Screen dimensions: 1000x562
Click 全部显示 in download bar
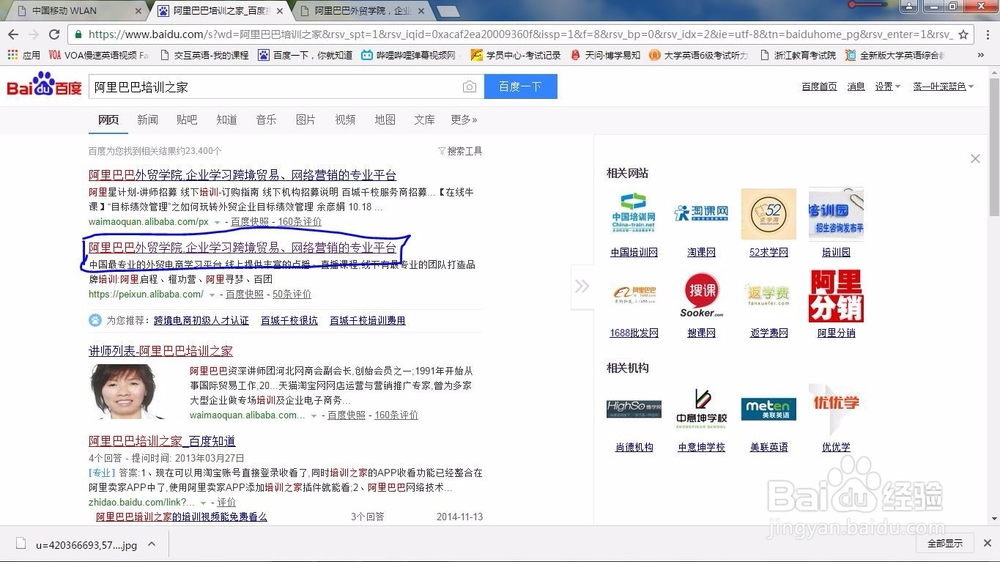(945, 544)
